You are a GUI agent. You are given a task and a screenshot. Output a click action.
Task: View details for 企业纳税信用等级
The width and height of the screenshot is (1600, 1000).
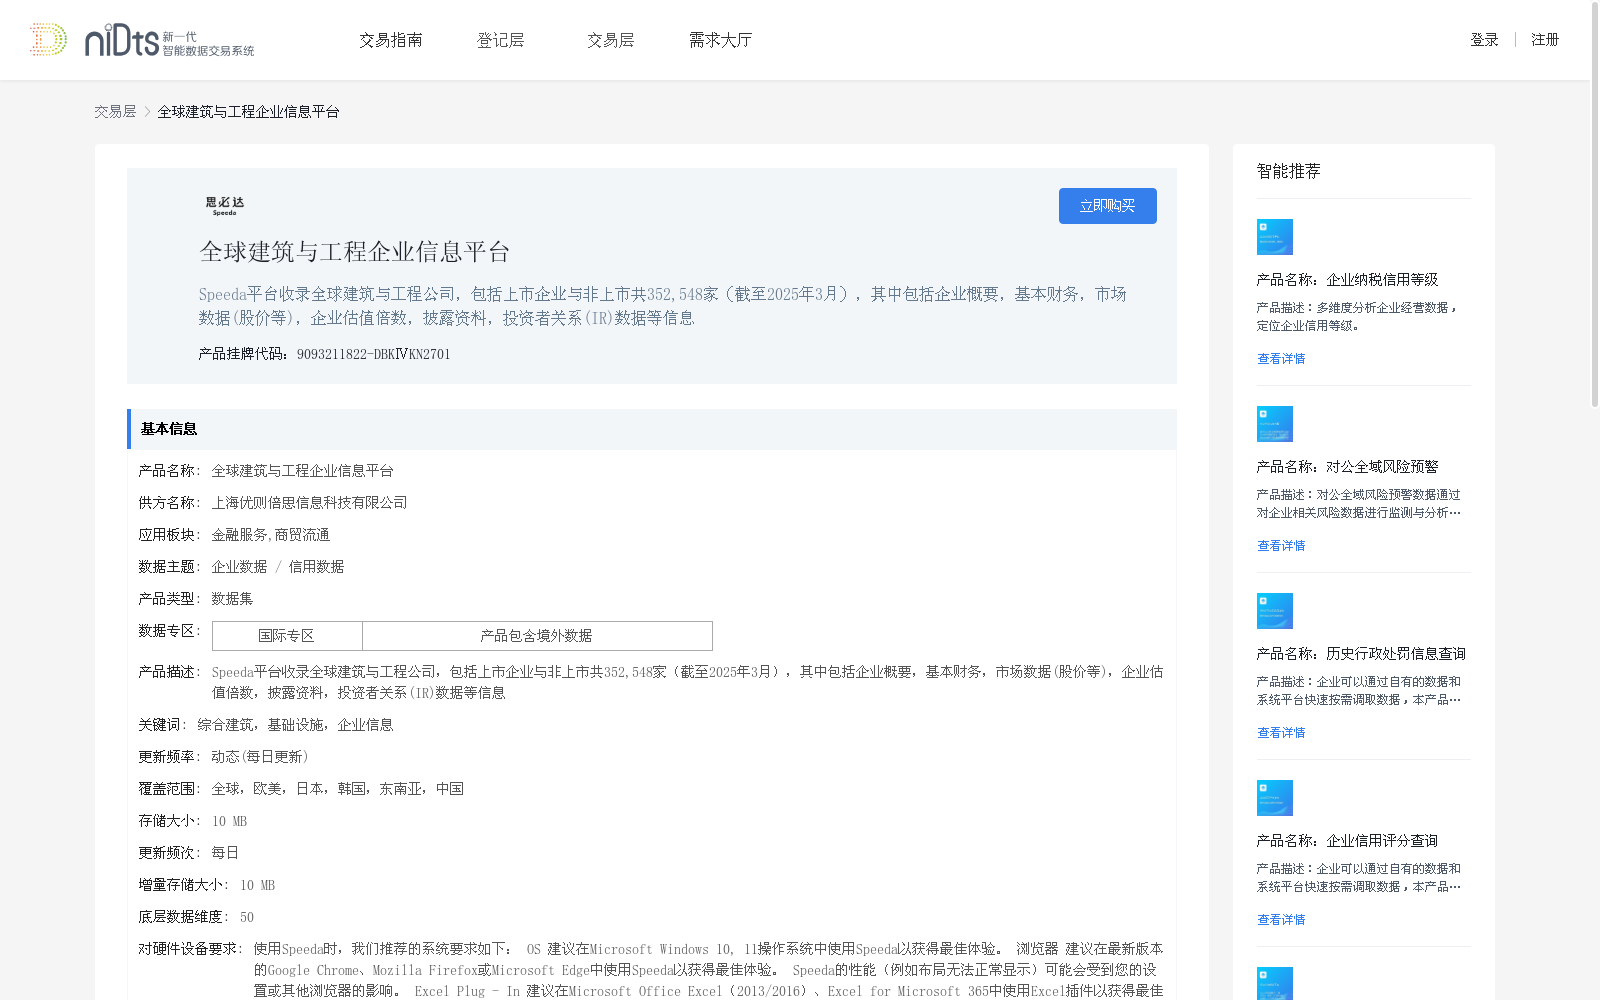tap(1281, 359)
